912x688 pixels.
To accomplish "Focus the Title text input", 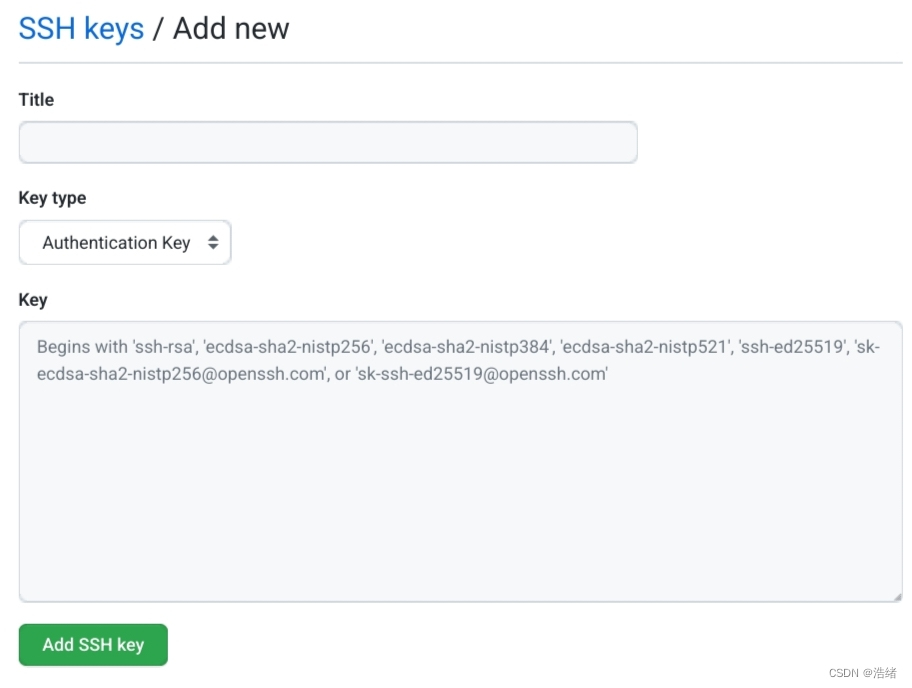I will (x=328, y=142).
